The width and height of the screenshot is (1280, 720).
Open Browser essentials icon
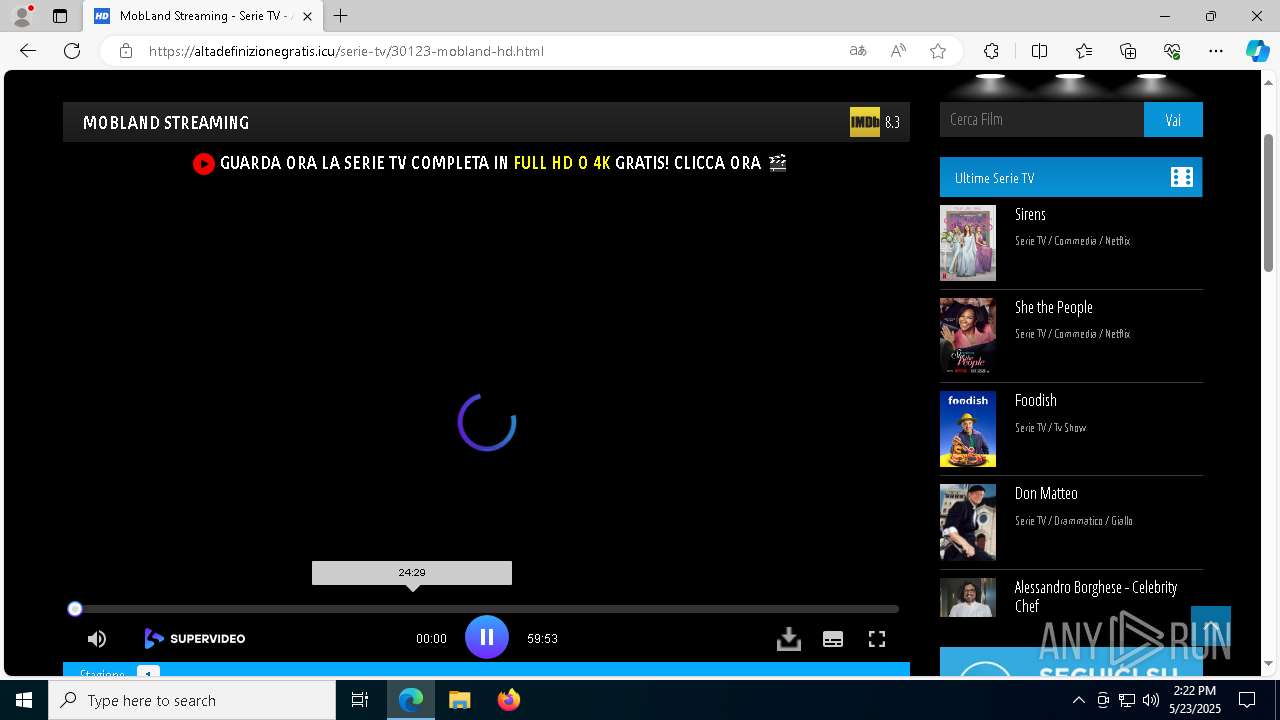pos(1172,51)
